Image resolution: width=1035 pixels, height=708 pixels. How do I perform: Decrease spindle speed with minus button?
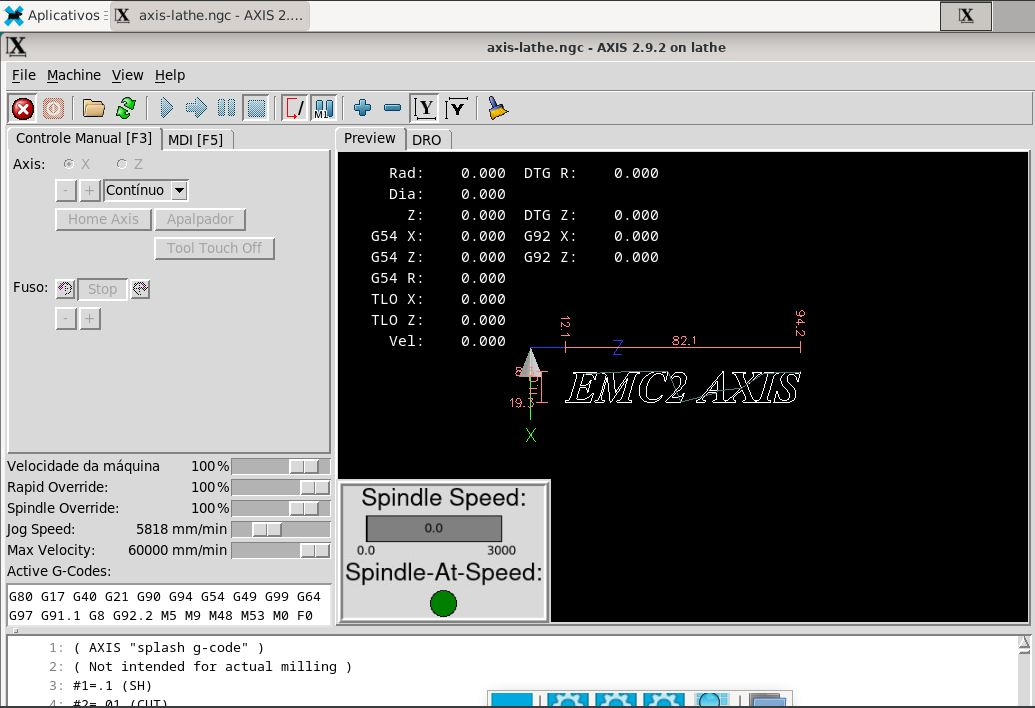pyautogui.click(x=65, y=319)
